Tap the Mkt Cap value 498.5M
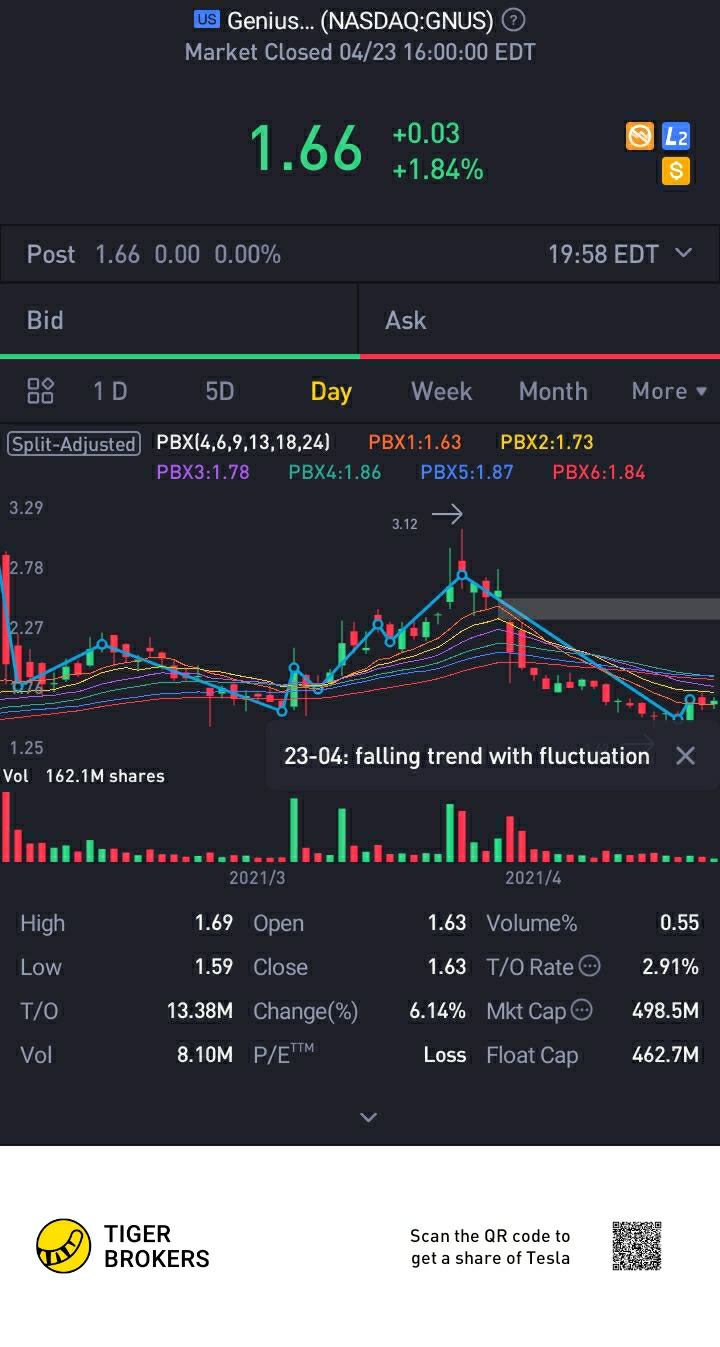This screenshot has width=720, height=1347. point(665,1010)
